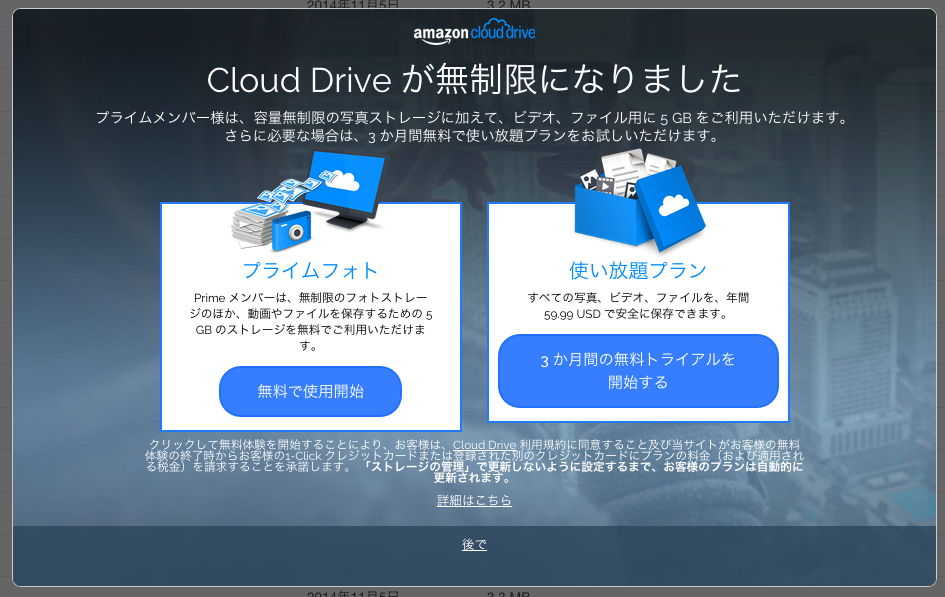Click the blue box of files illustration
The width and height of the screenshot is (945, 597).
639,201
